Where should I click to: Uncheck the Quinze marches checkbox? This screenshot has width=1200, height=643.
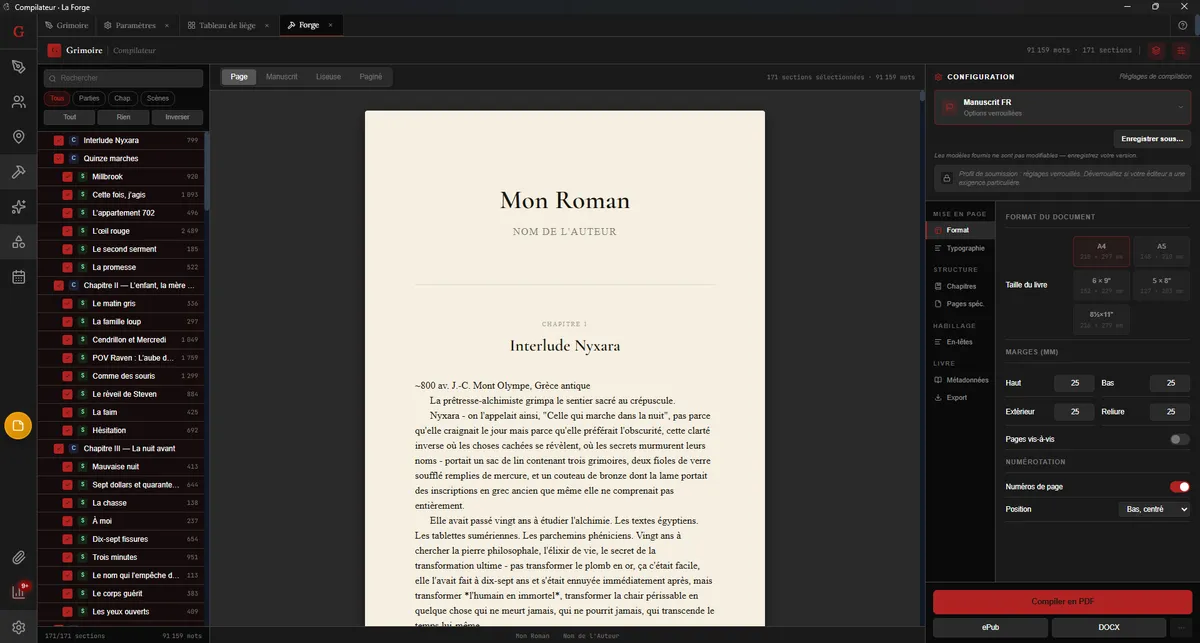click(x=59, y=158)
